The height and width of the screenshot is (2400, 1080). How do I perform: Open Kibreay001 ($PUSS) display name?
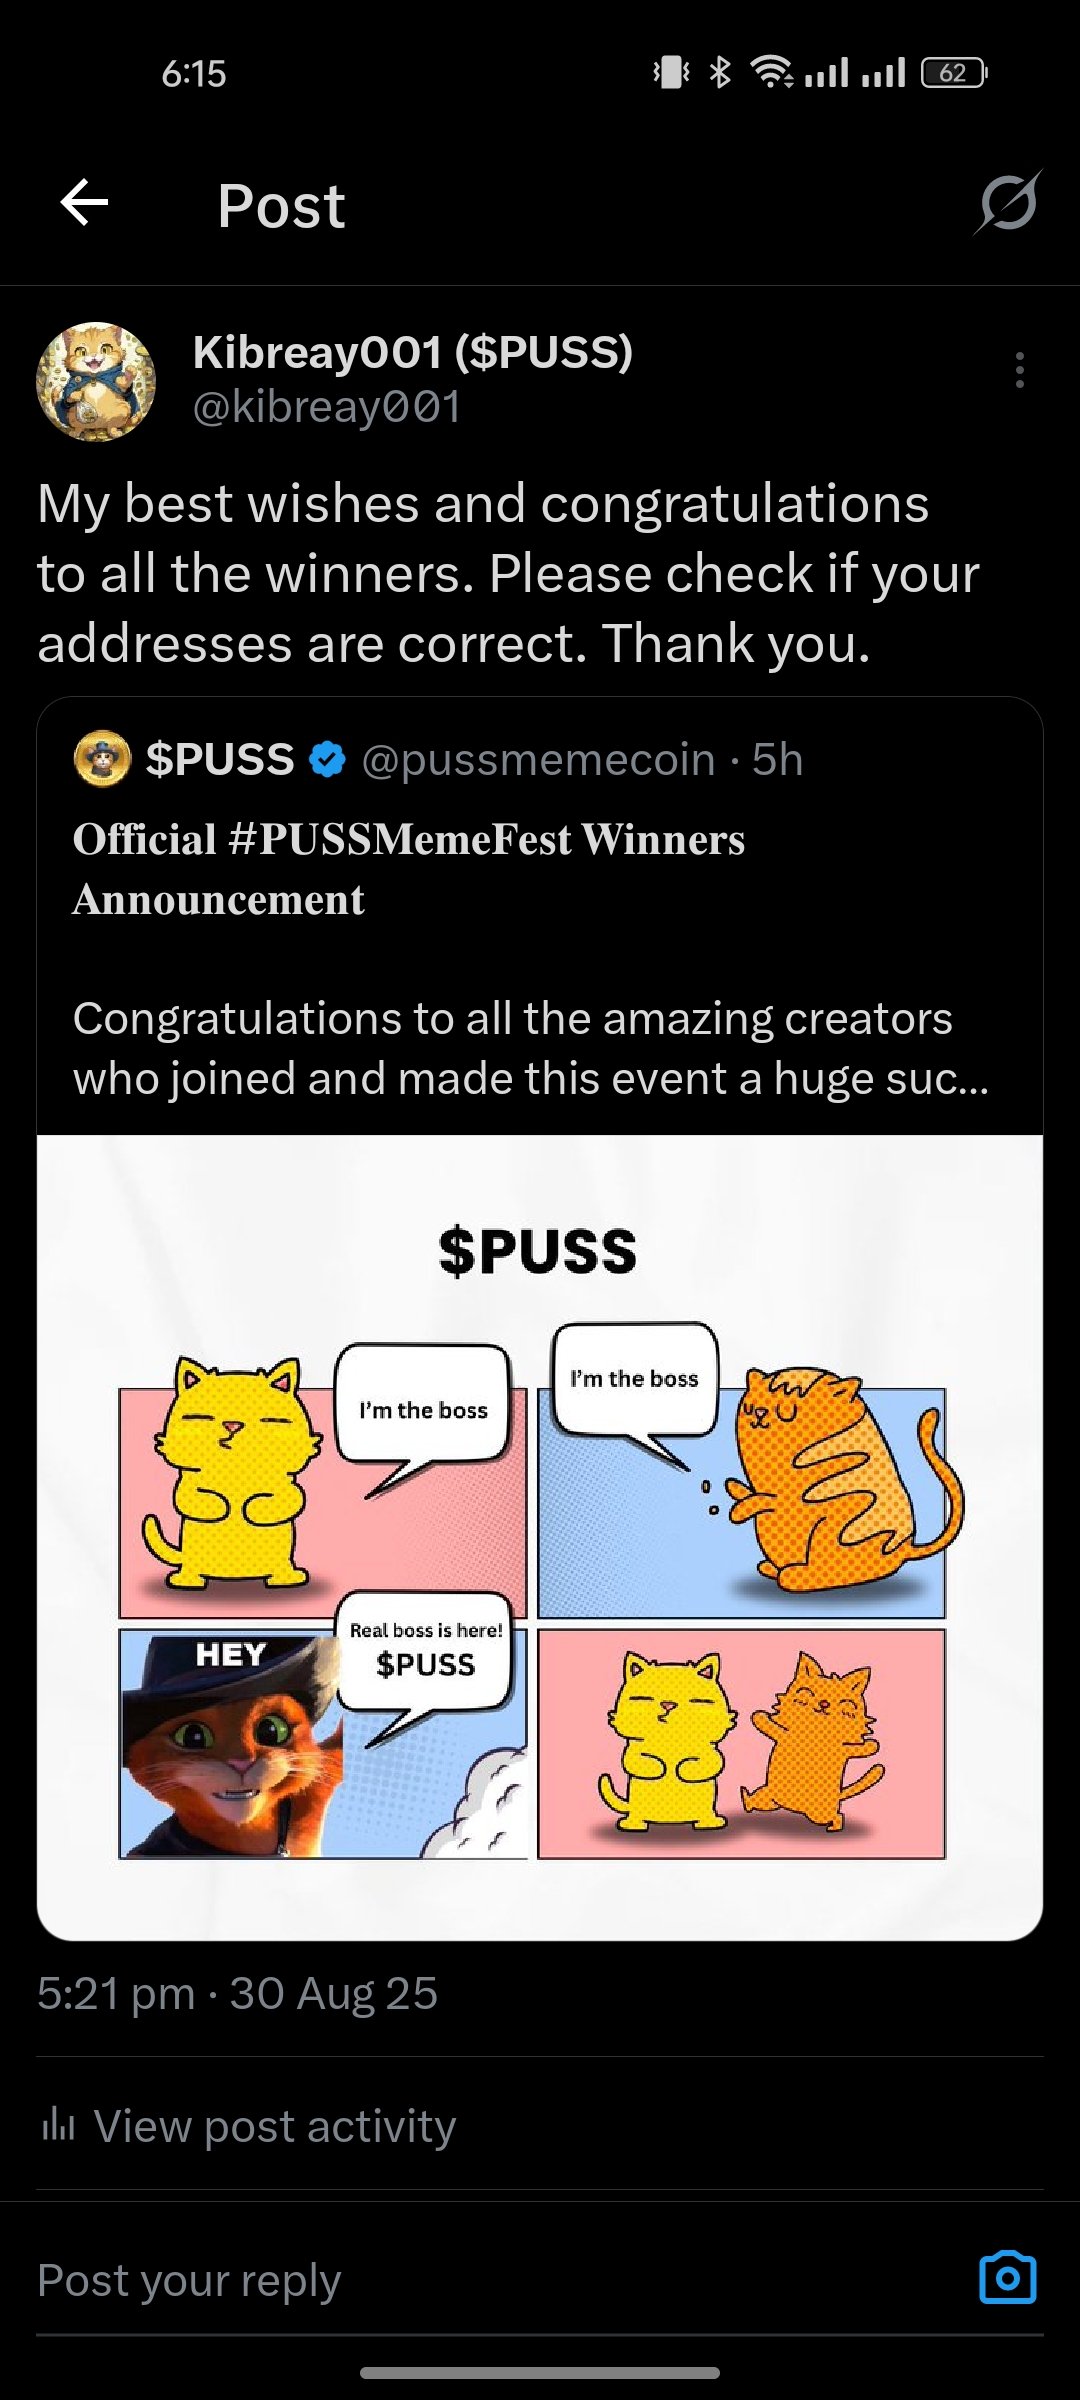coord(412,352)
